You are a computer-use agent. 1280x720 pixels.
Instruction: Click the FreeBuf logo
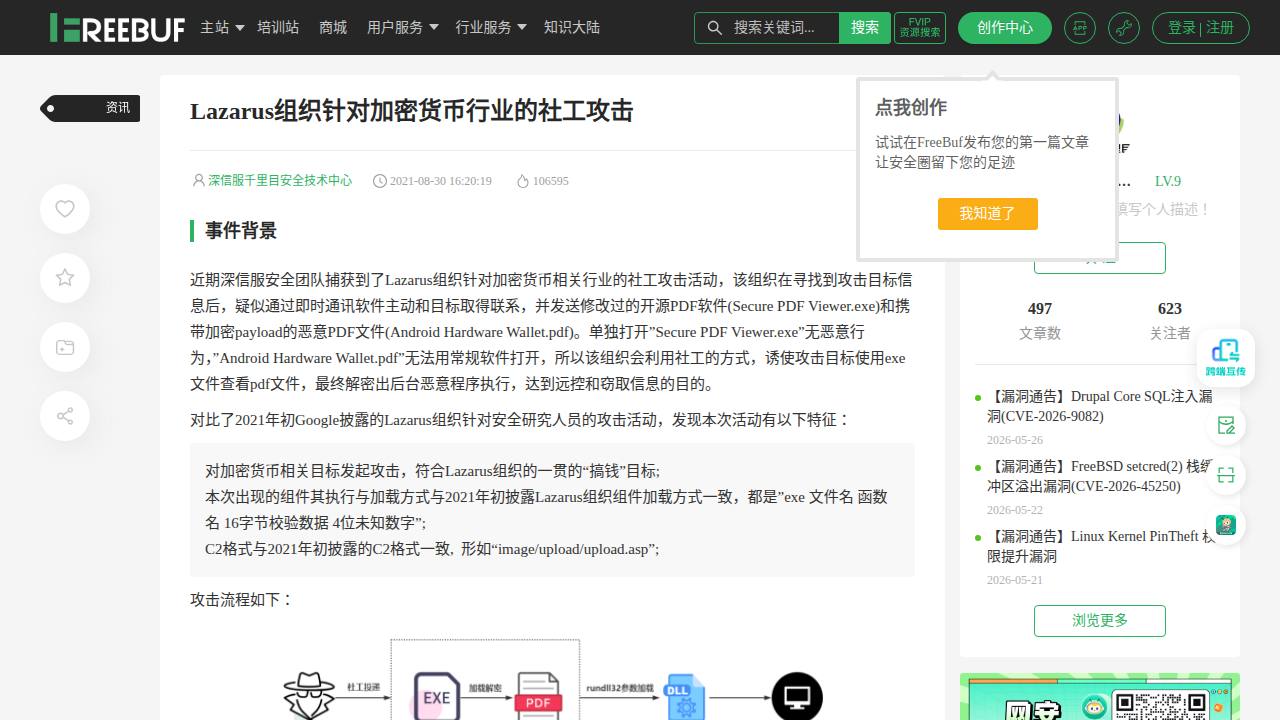click(x=117, y=28)
